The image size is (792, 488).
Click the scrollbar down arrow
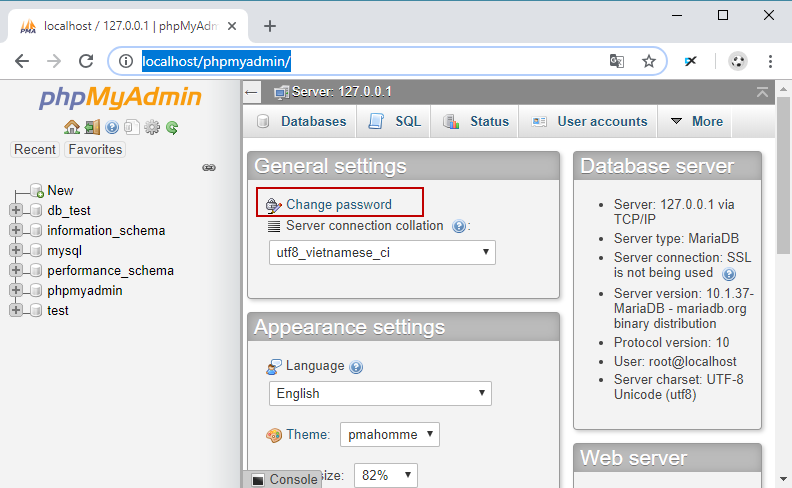tap(783, 478)
